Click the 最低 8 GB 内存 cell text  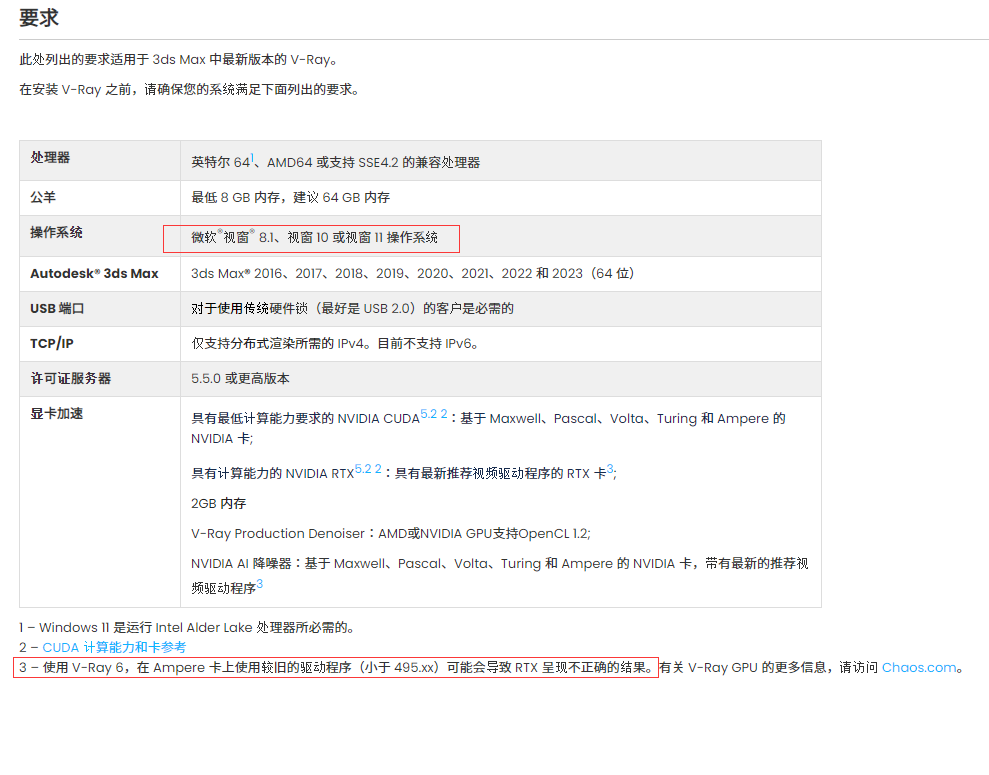pyautogui.click(x=291, y=198)
